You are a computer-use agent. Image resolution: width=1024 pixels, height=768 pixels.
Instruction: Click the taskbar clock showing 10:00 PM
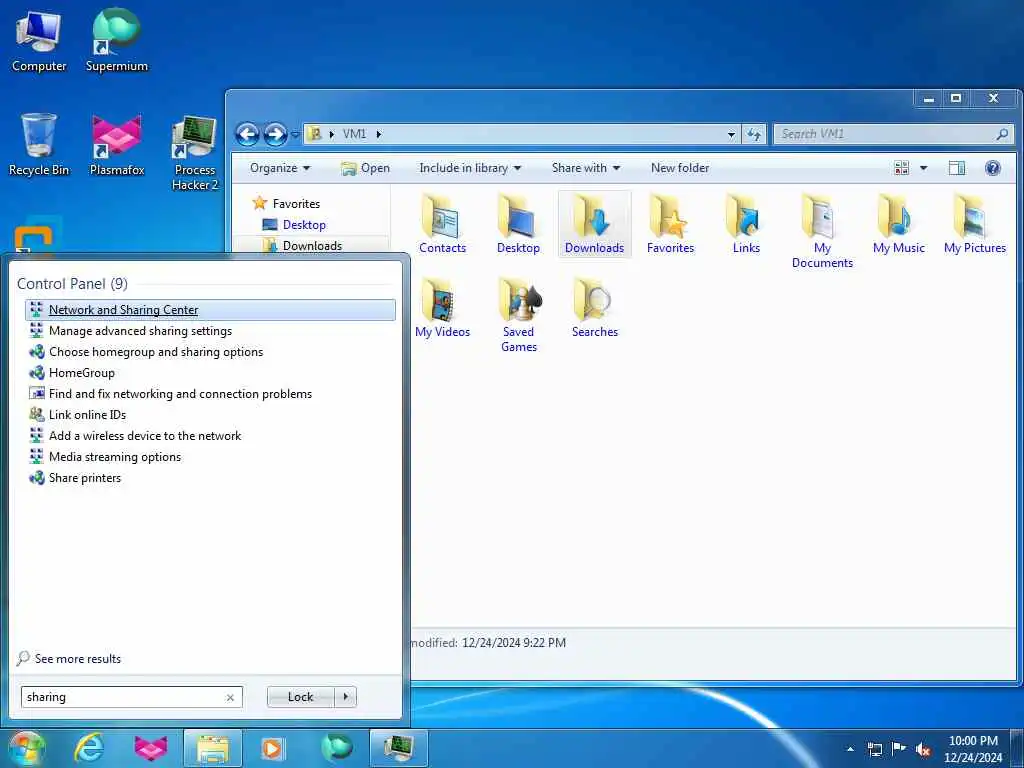(x=972, y=749)
